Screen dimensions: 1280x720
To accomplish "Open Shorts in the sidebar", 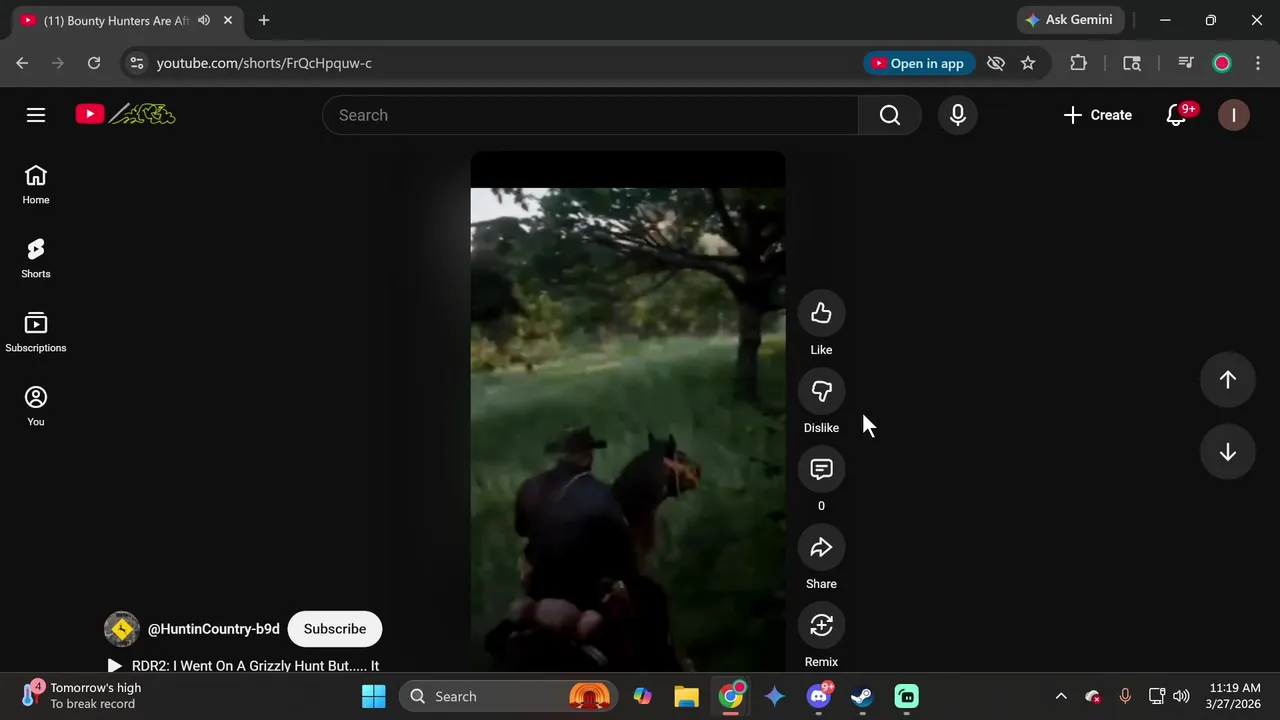I will click(x=36, y=259).
